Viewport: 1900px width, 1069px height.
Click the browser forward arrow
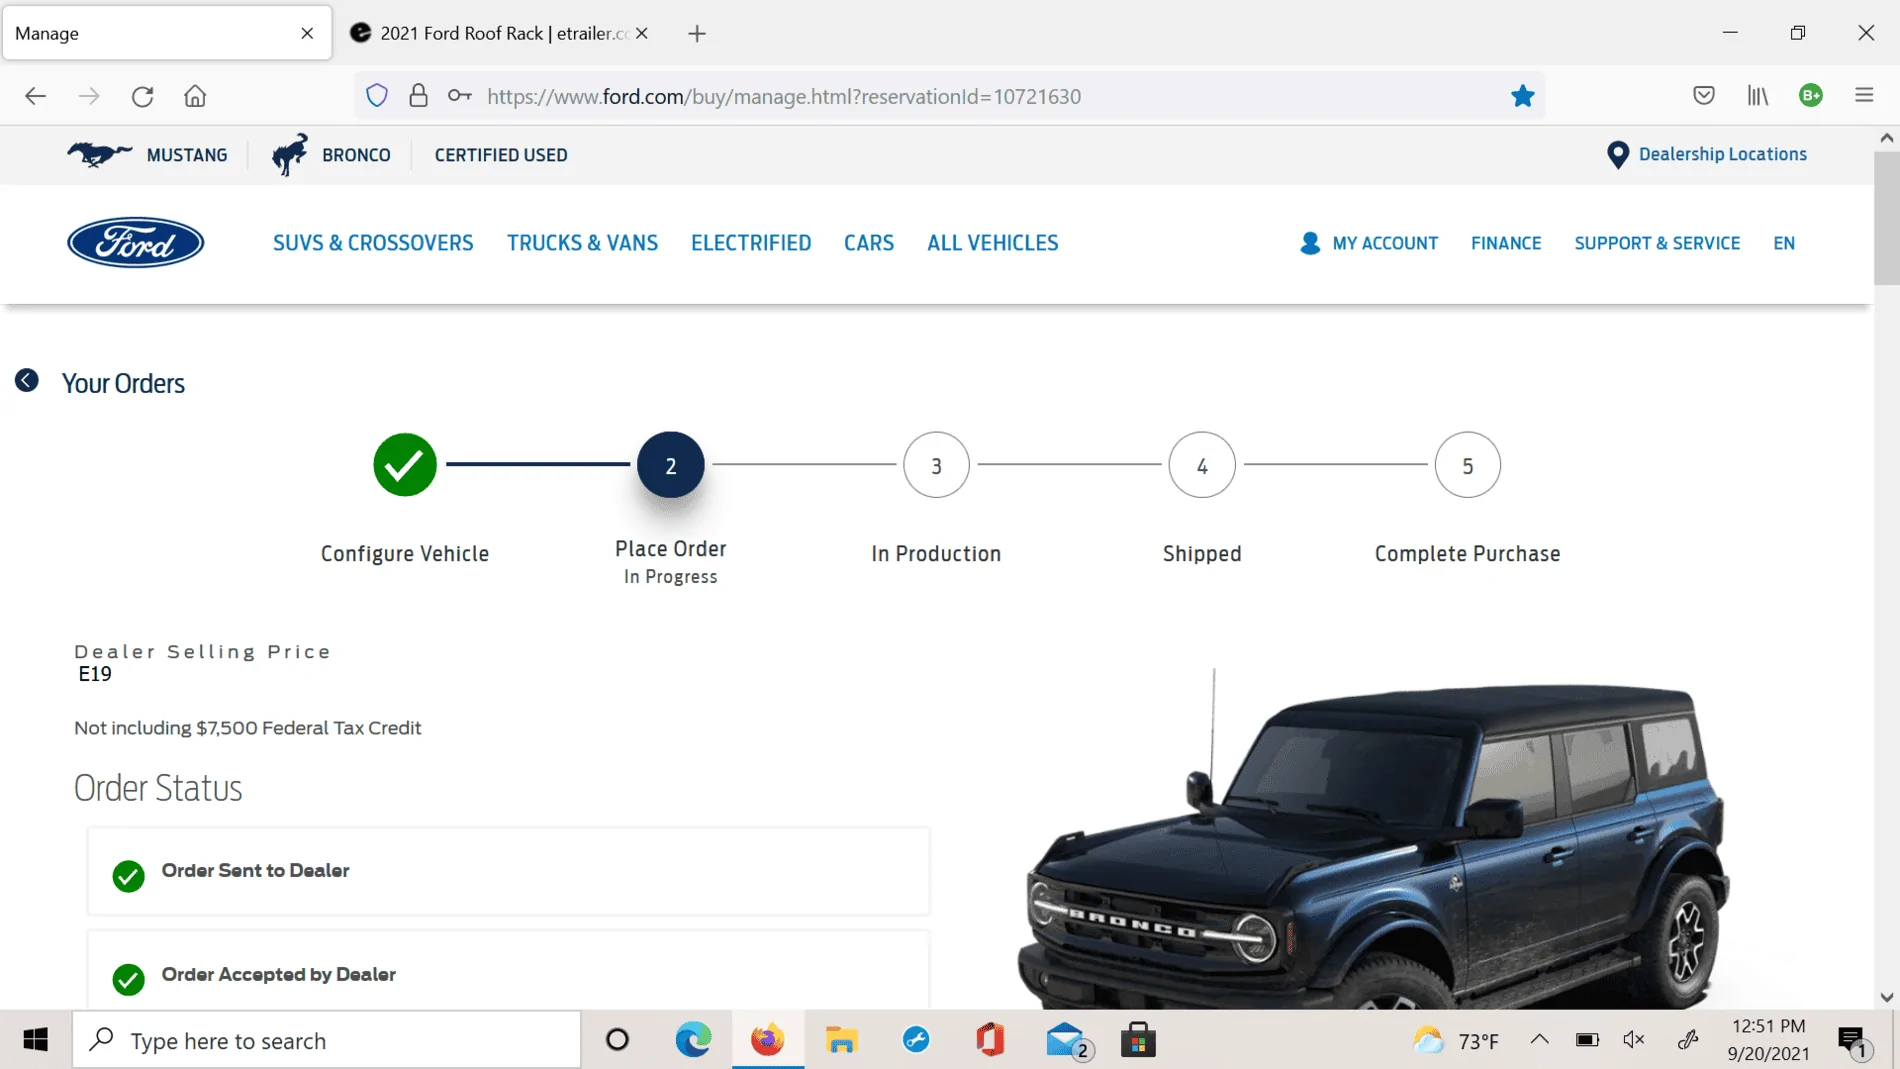click(x=89, y=96)
